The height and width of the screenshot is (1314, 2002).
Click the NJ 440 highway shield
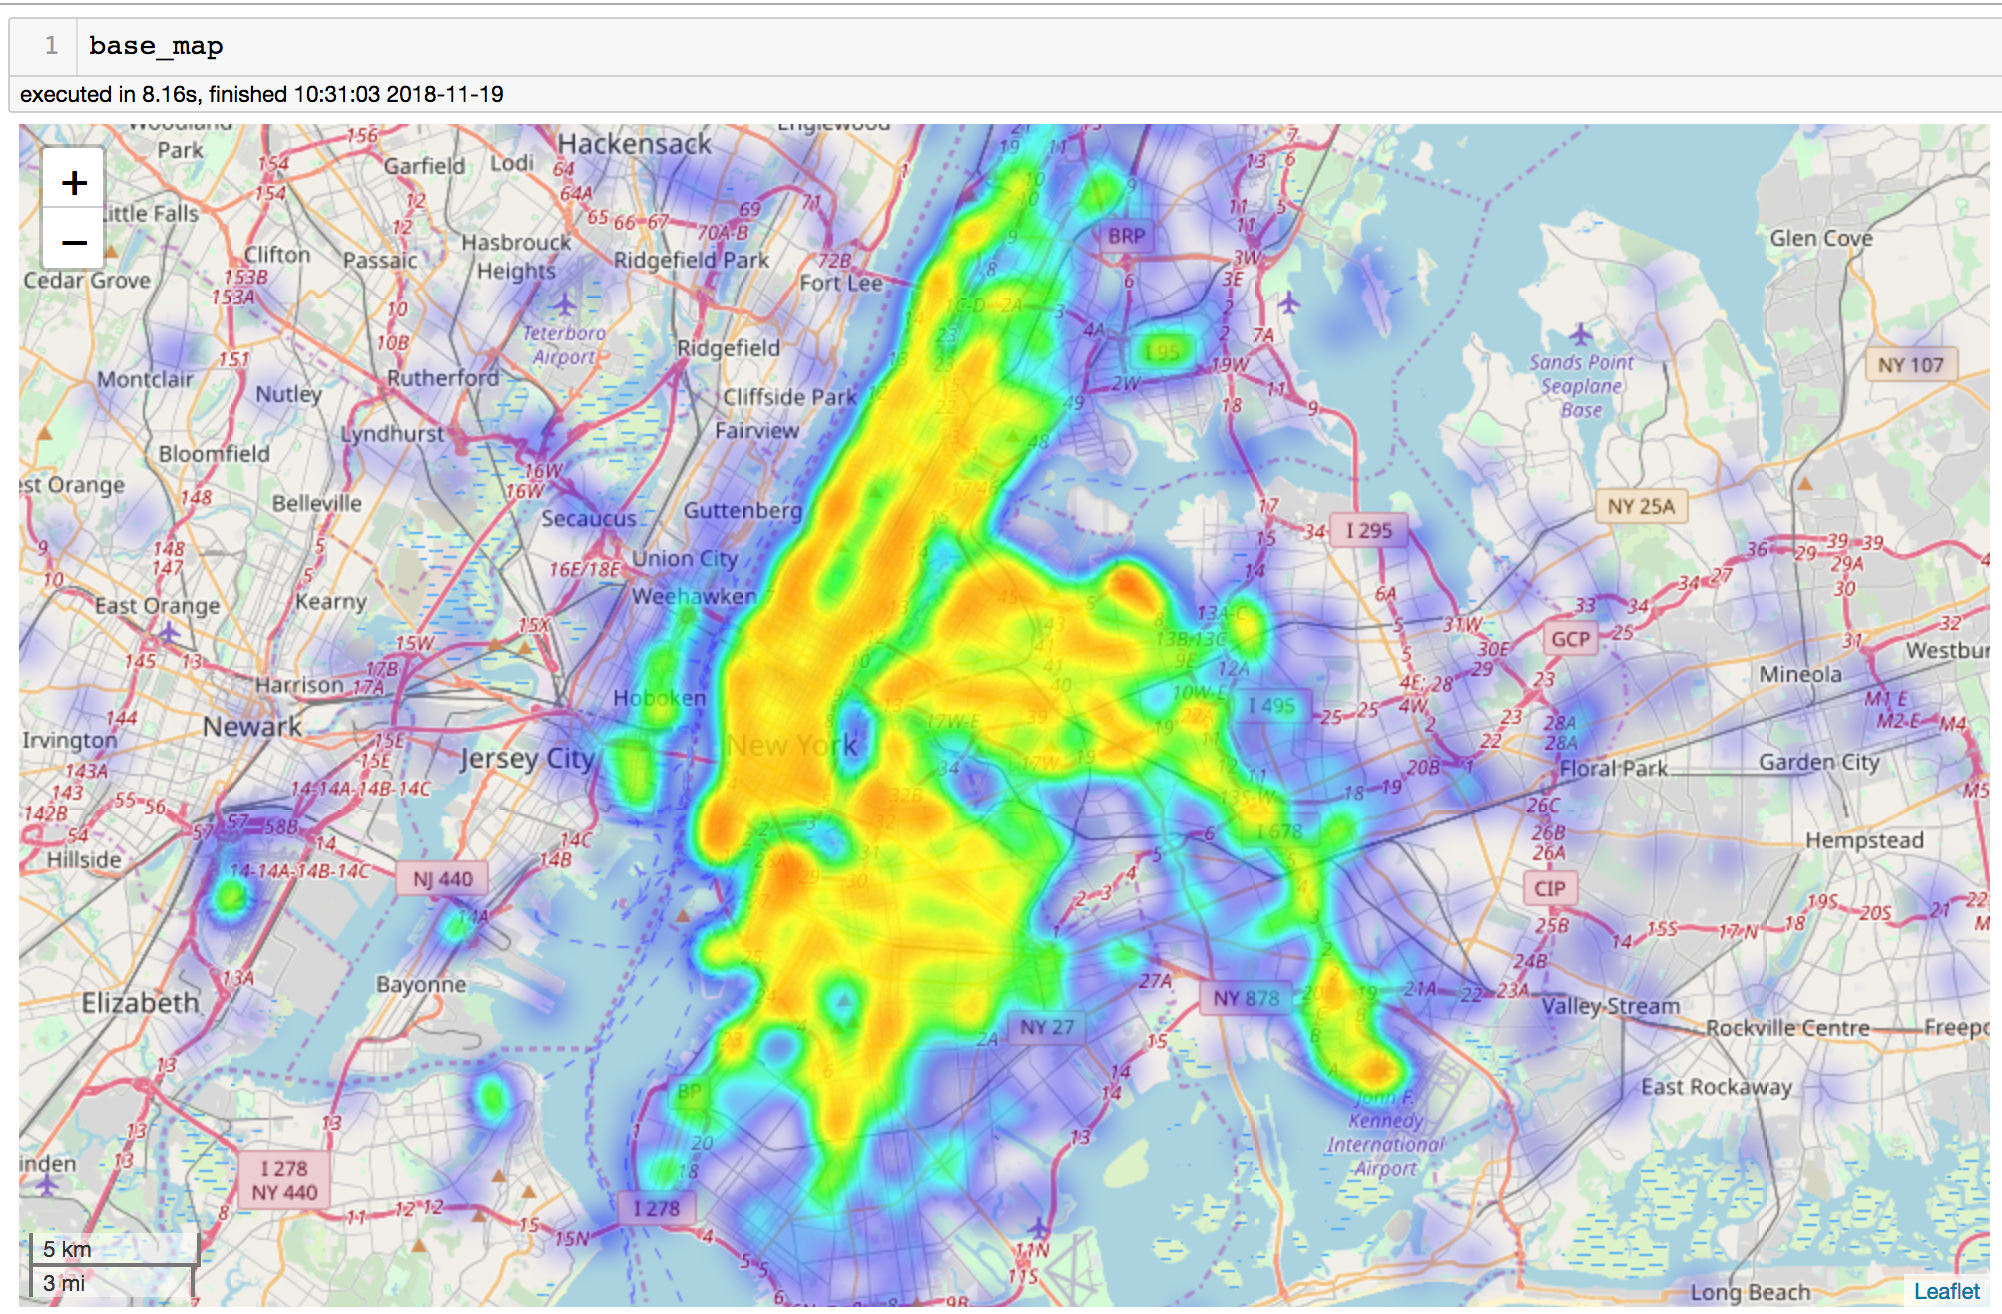(443, 879)
